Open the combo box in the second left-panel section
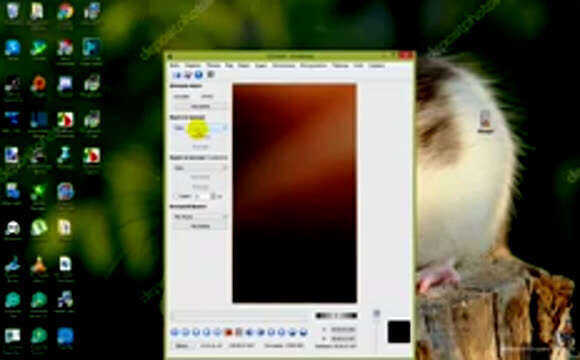Screen dimensions: 580x360 [x=200, y=128]
